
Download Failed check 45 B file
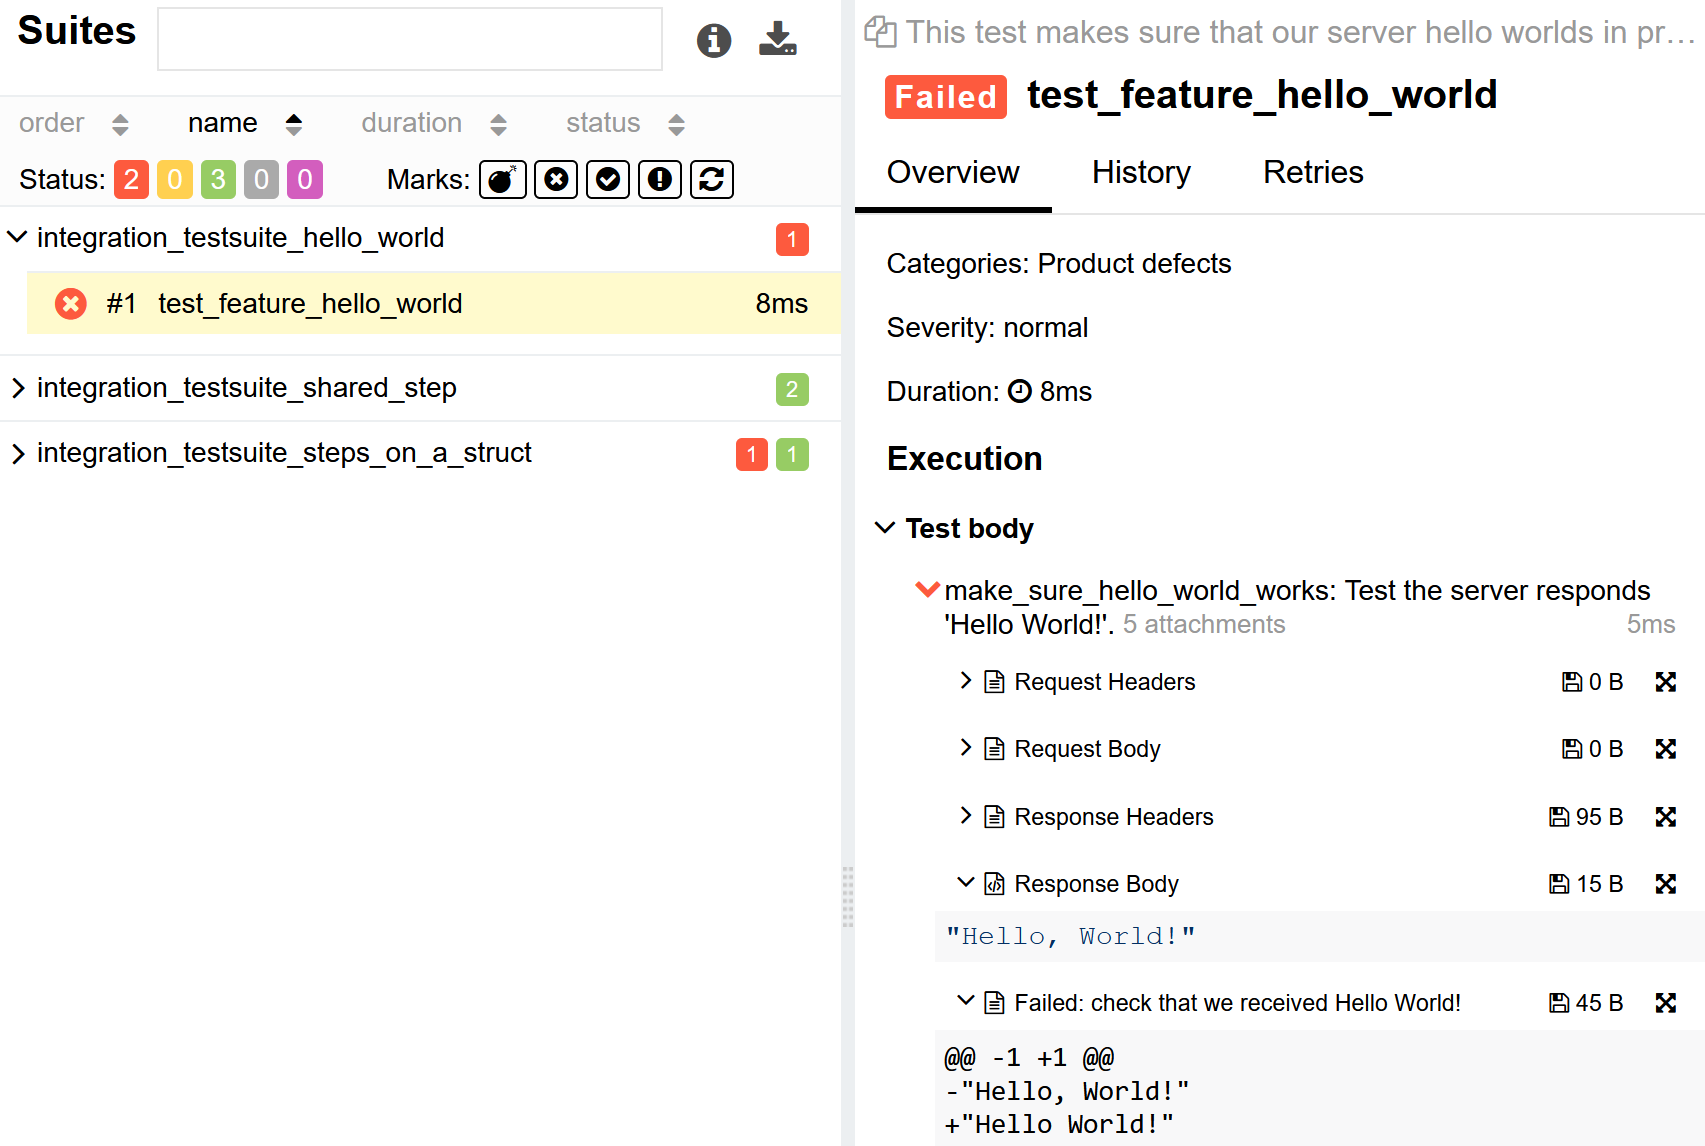pyautogui.click(x=1586, y=1003)
